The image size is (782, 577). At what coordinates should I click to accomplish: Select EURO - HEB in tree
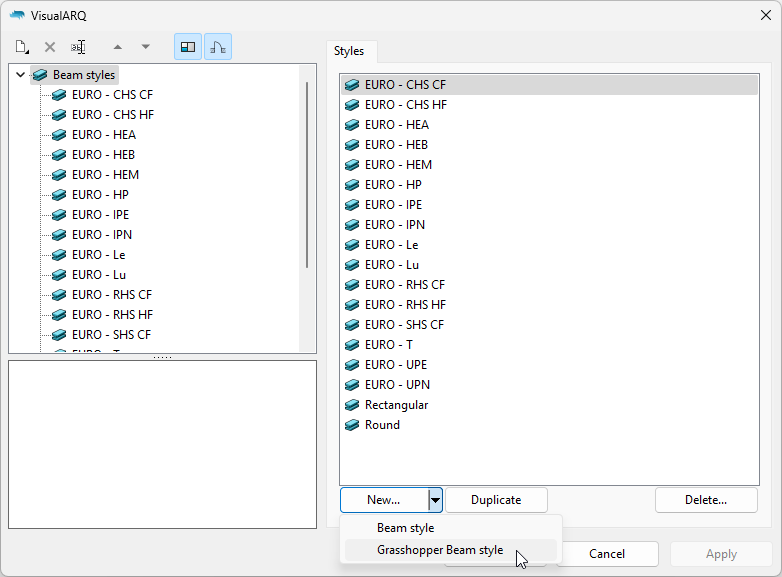coord(103,155)
